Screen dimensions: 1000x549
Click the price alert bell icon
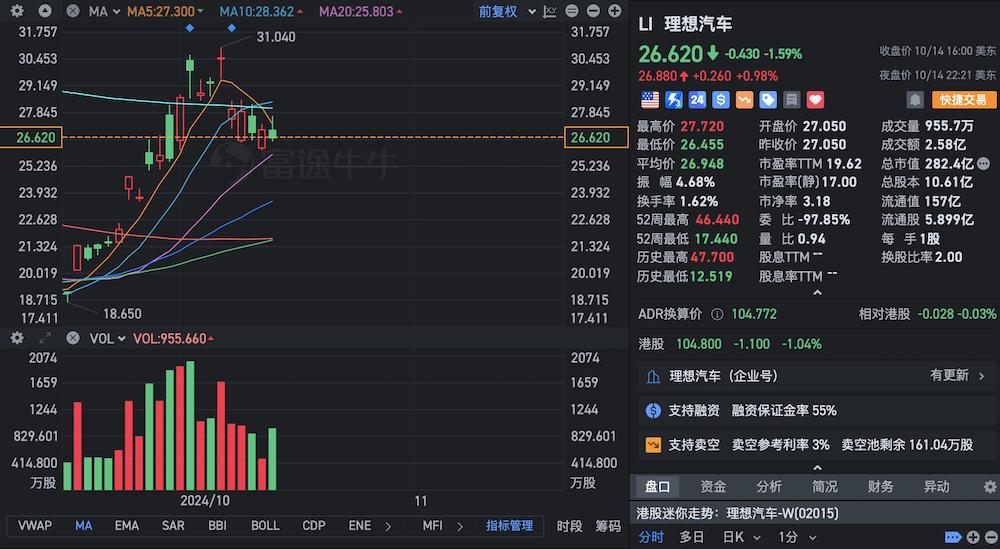pyautogui.click(x=914, y=100)
